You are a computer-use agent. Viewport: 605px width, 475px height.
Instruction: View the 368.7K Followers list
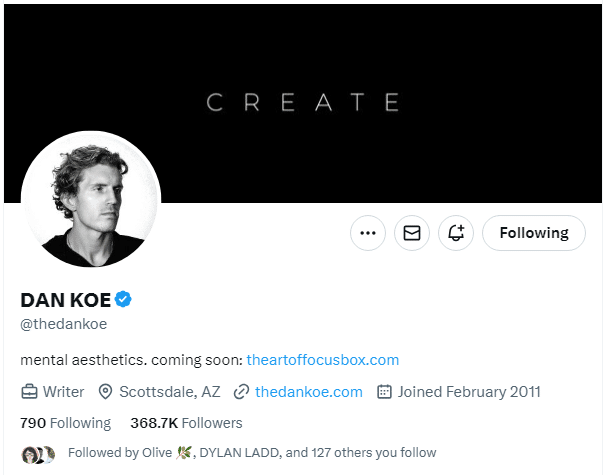click(186, 423)
